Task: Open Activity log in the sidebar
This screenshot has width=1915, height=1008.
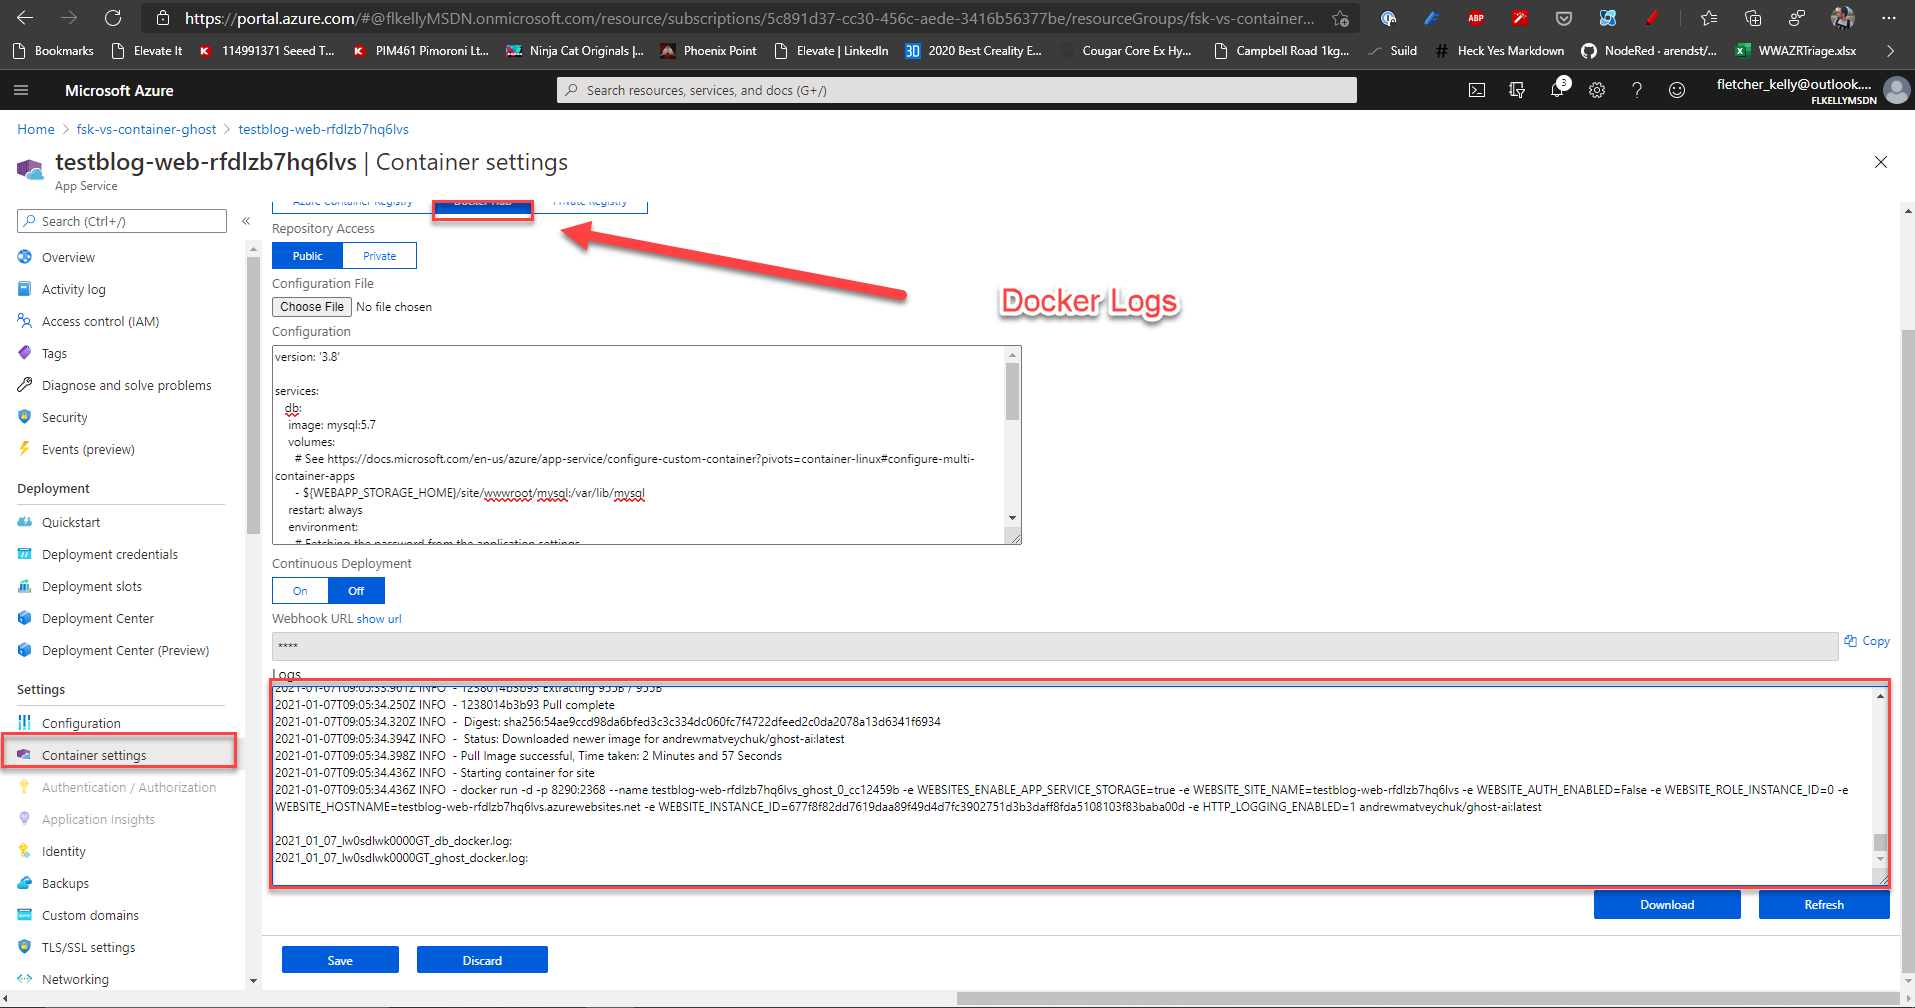Action: [73, 289]
